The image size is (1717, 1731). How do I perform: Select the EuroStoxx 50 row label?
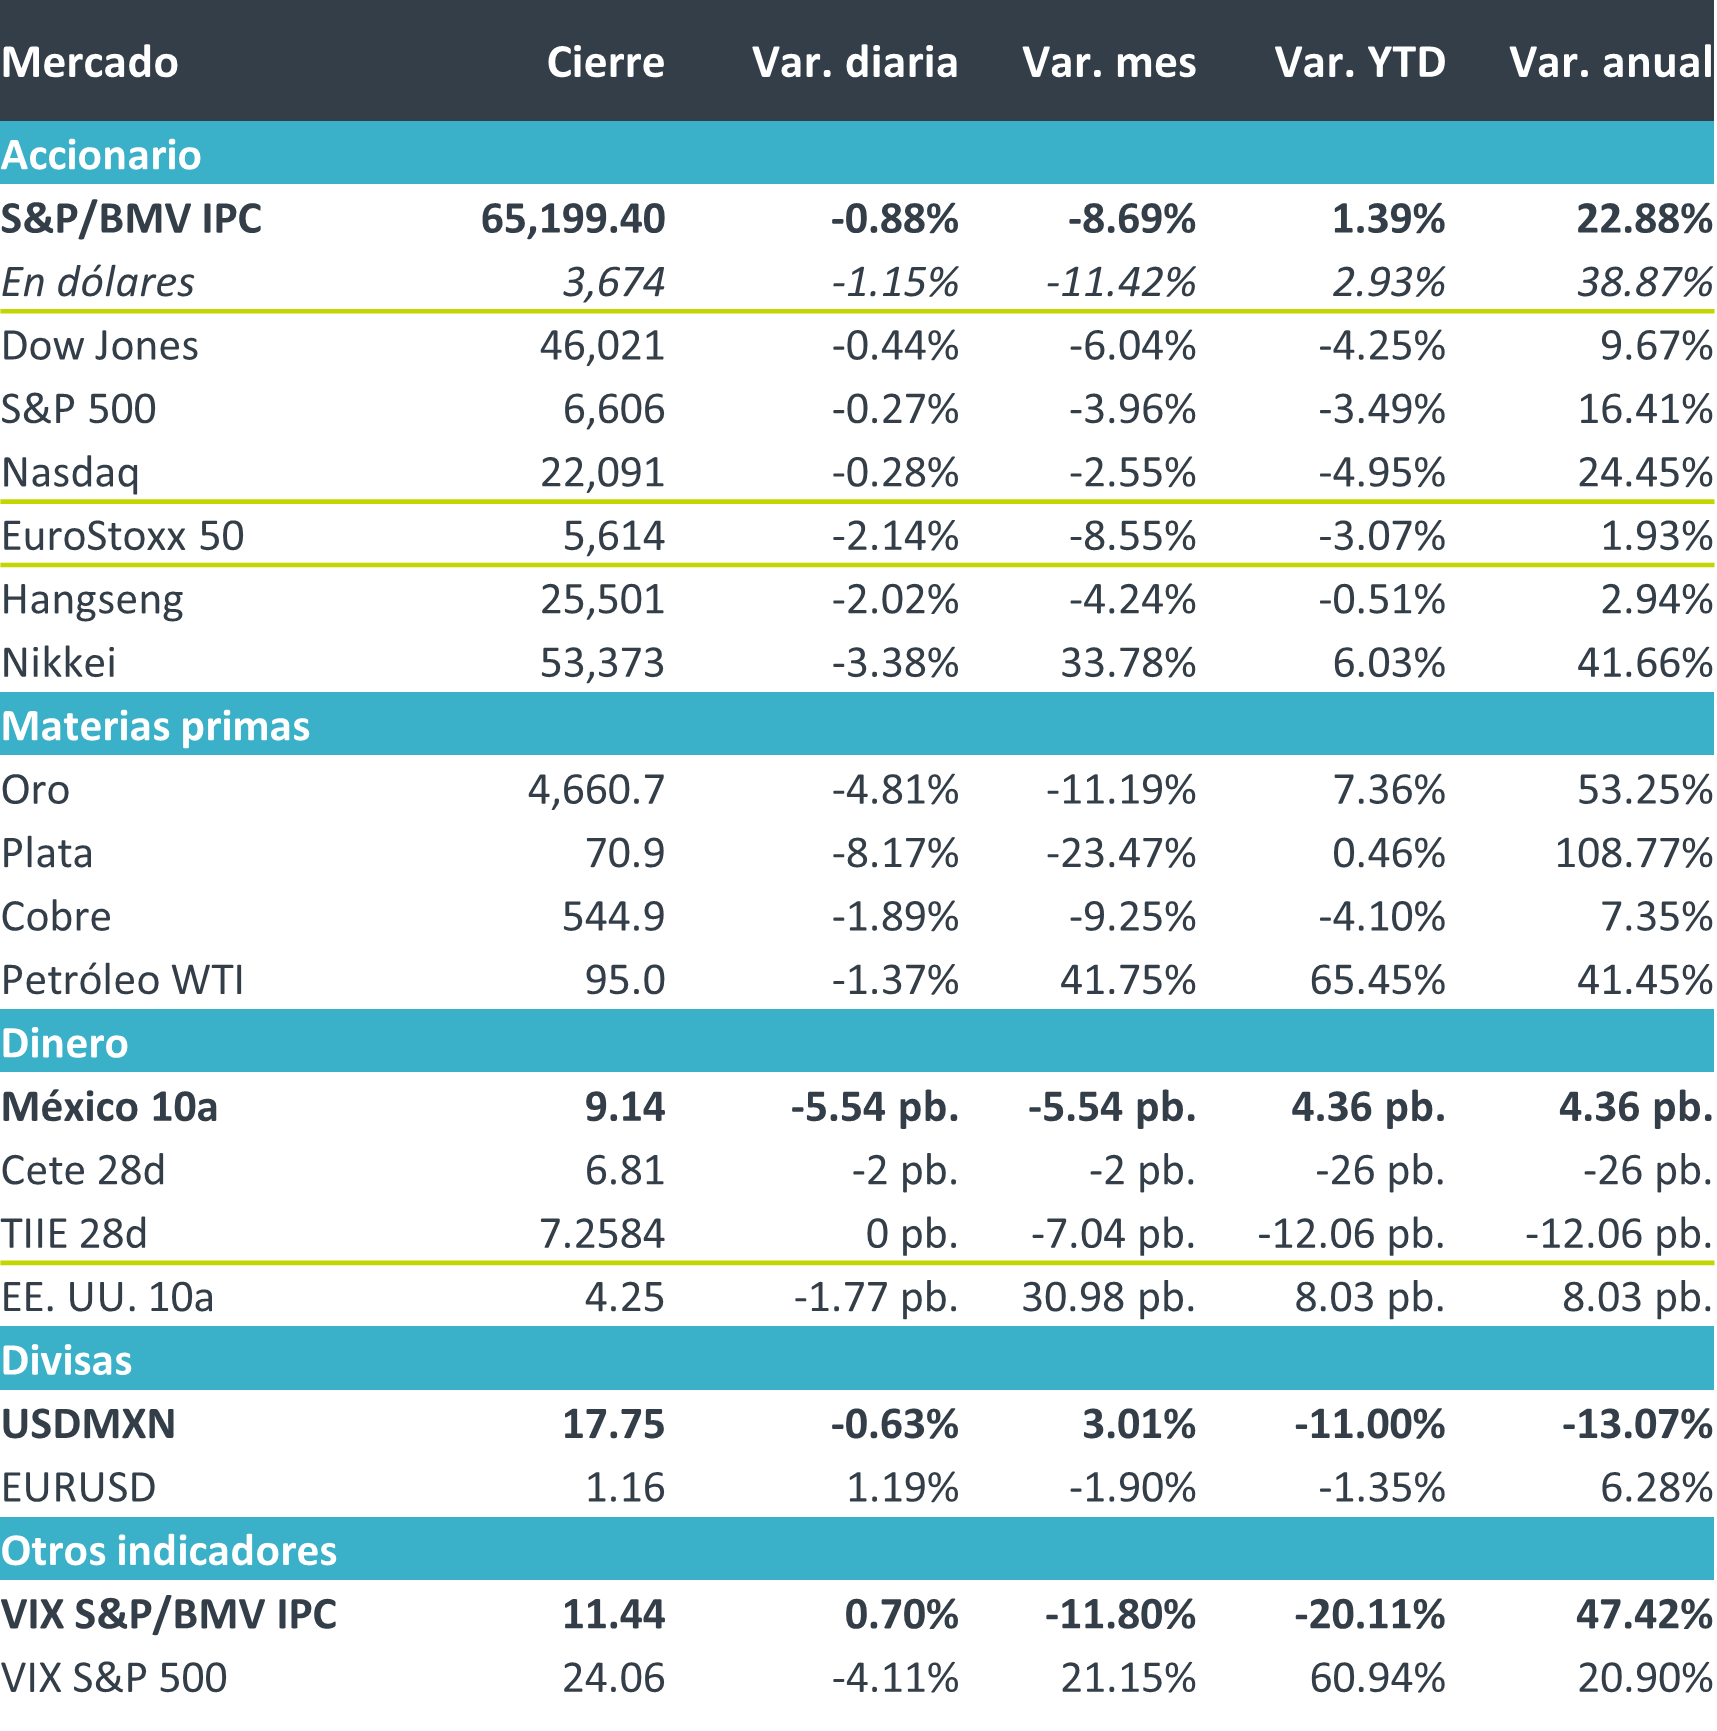tap(123, 536)
